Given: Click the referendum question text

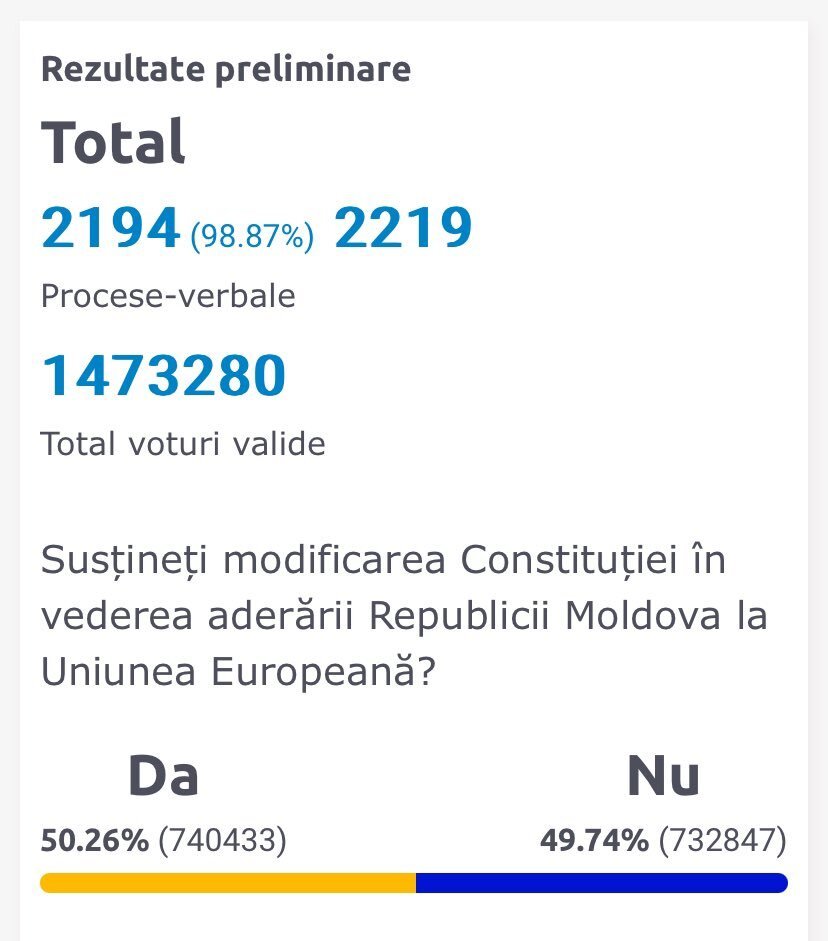Looking at the screenshot, I should 404,616.
